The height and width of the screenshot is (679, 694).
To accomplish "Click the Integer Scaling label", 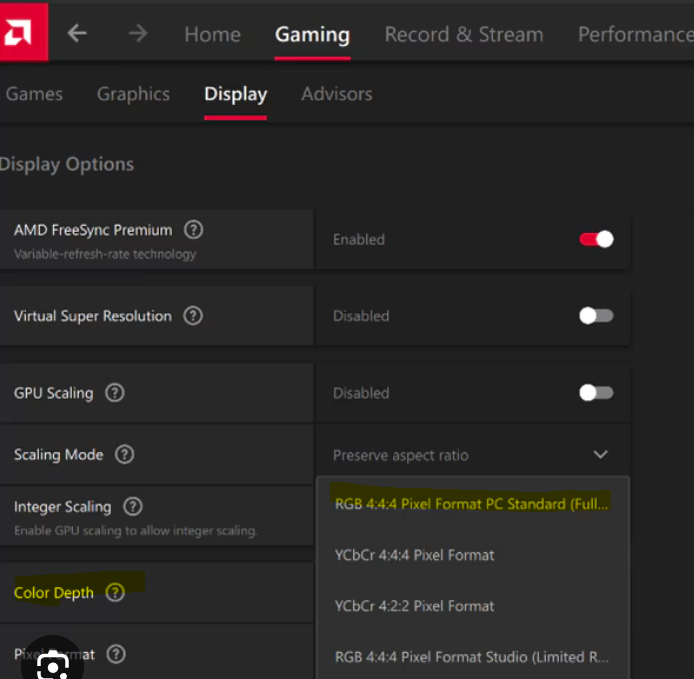I will (x=62, y=506).
